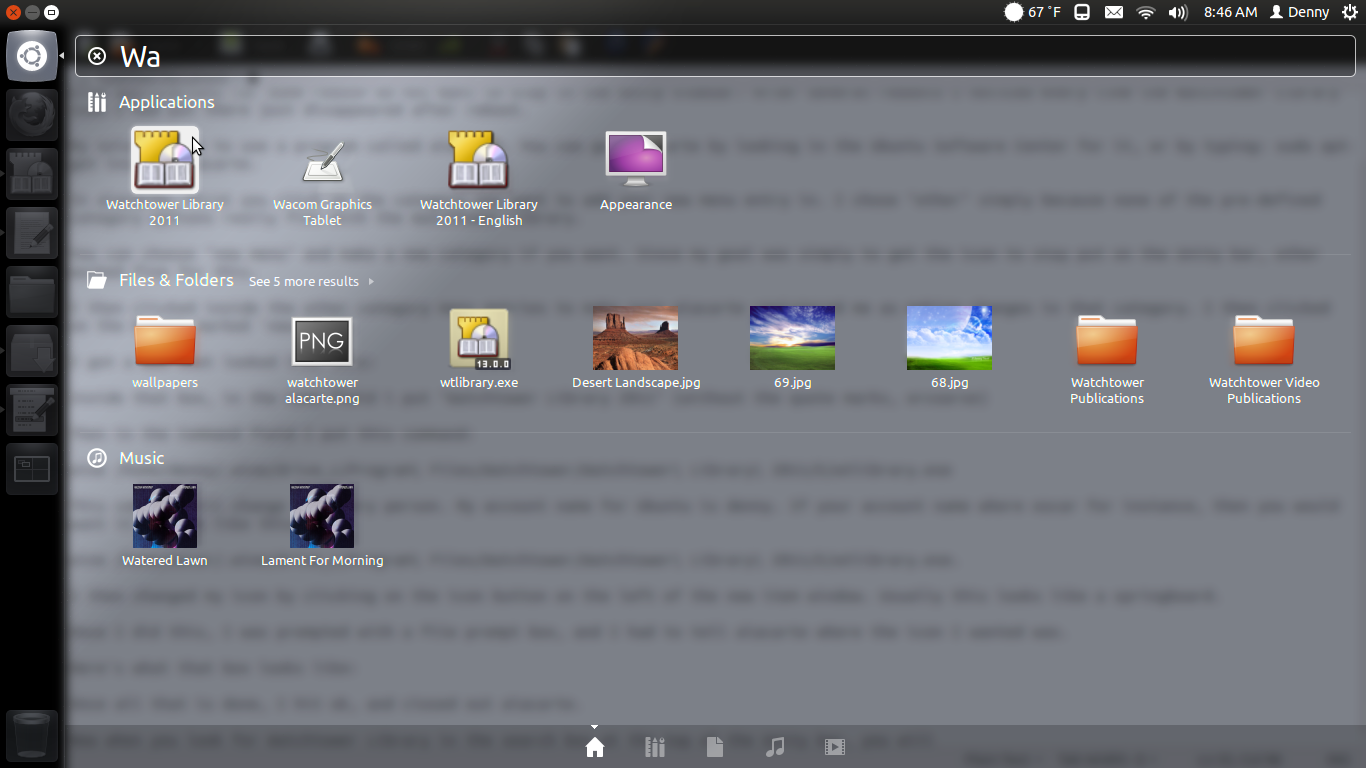Open the menu editor launcher icon
The height and width of the screenshot is (768, 1366).
tap(32, 410)
